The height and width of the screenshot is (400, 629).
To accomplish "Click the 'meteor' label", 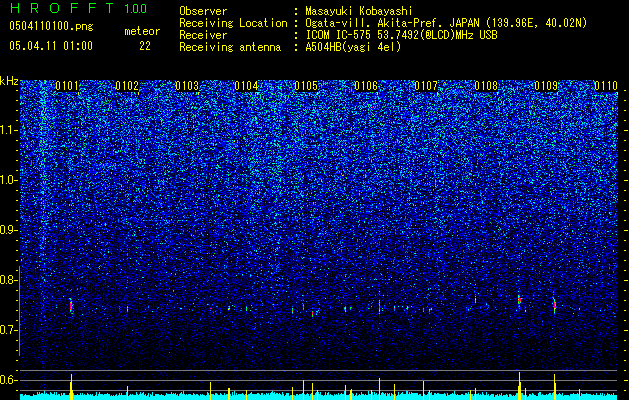I will (142, 31).
